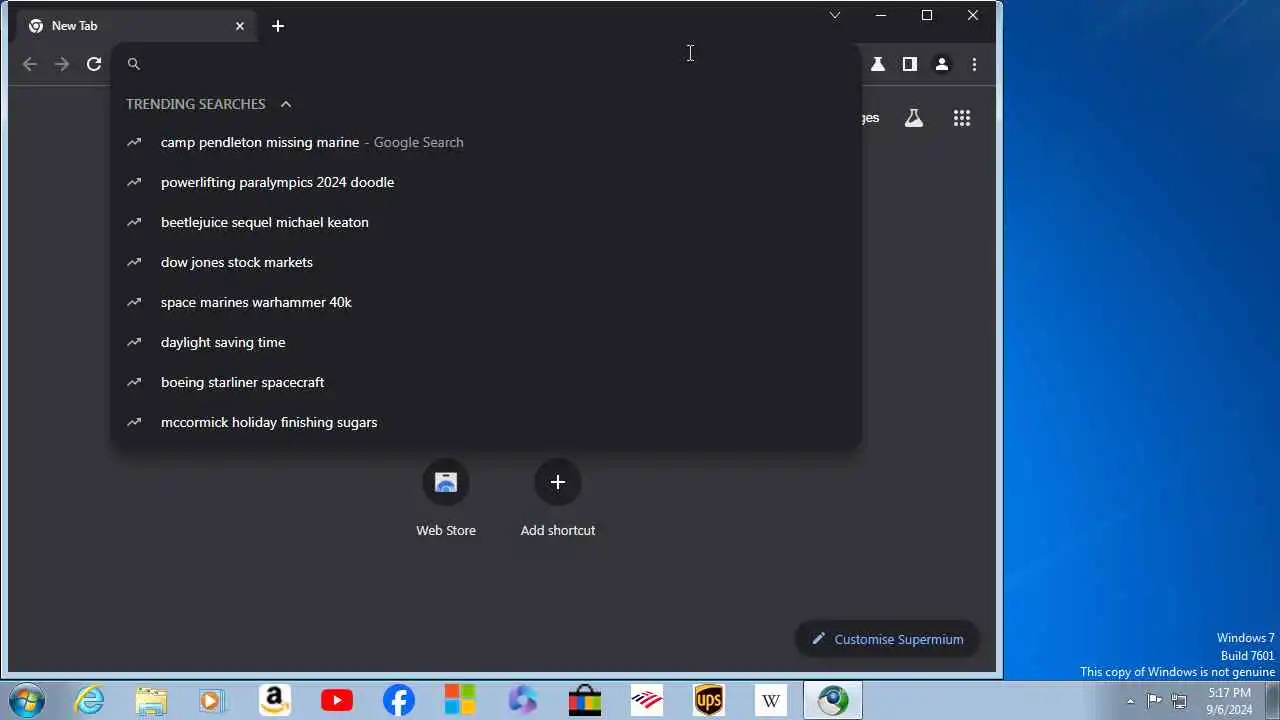Open the Microsoft four-square taskbar icon
The height and width of the screenshot is (720, 1280).
point(460,700)
